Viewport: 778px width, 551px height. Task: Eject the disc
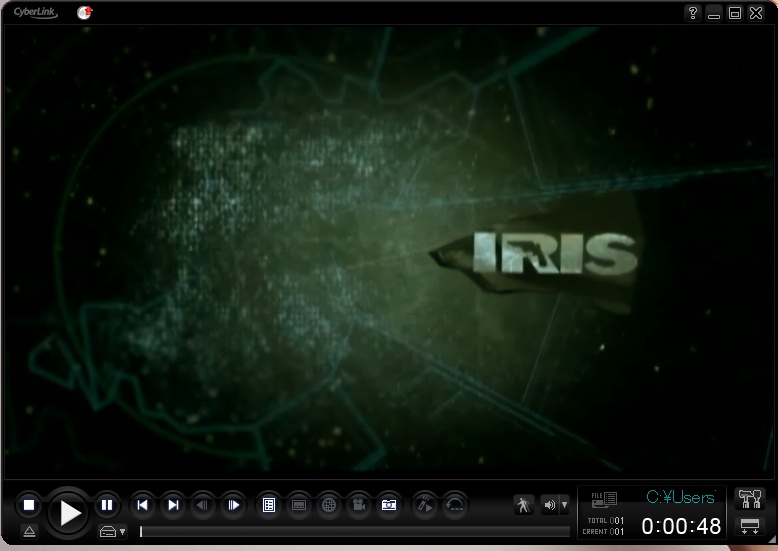29,532
